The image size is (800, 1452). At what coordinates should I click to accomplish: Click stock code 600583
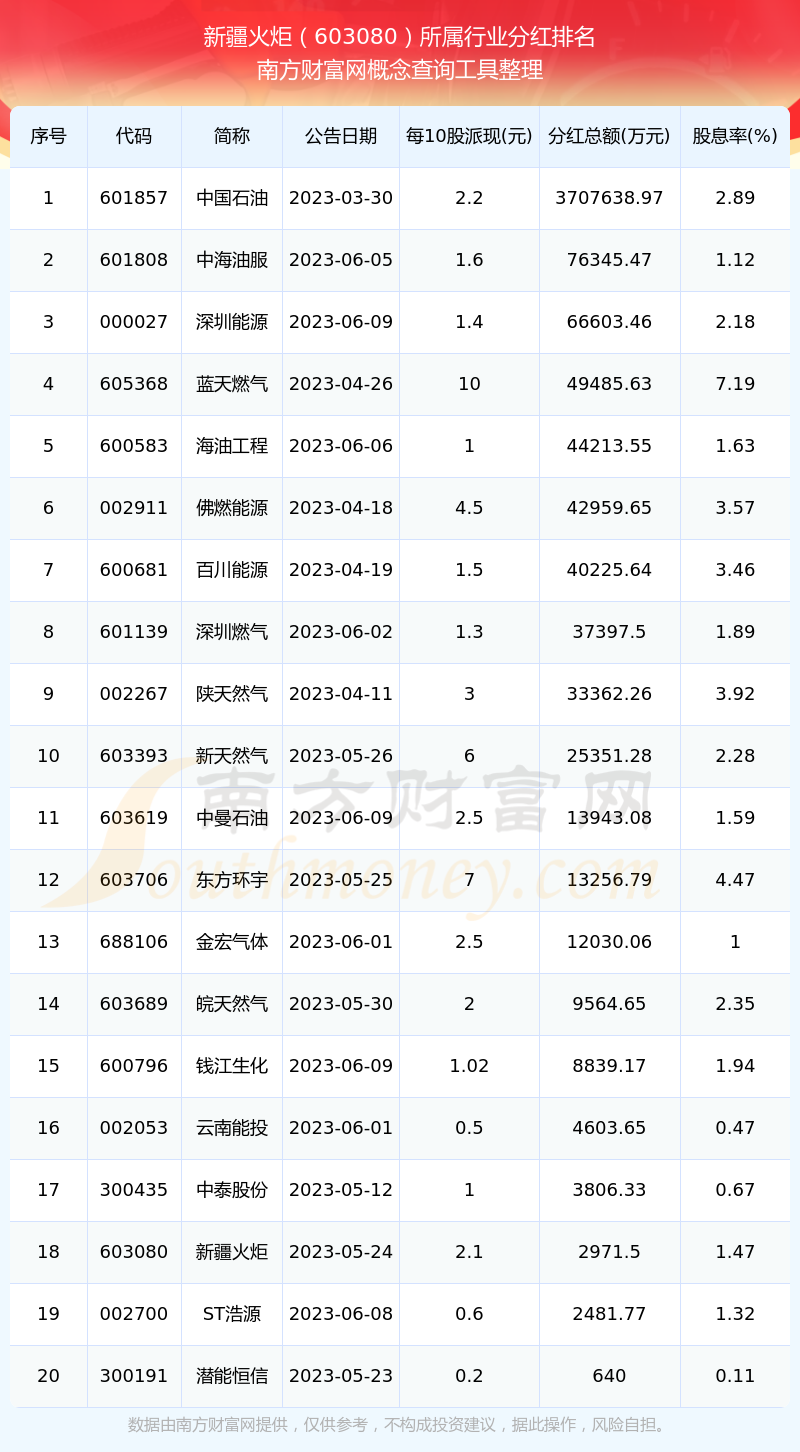pos(134,446)
